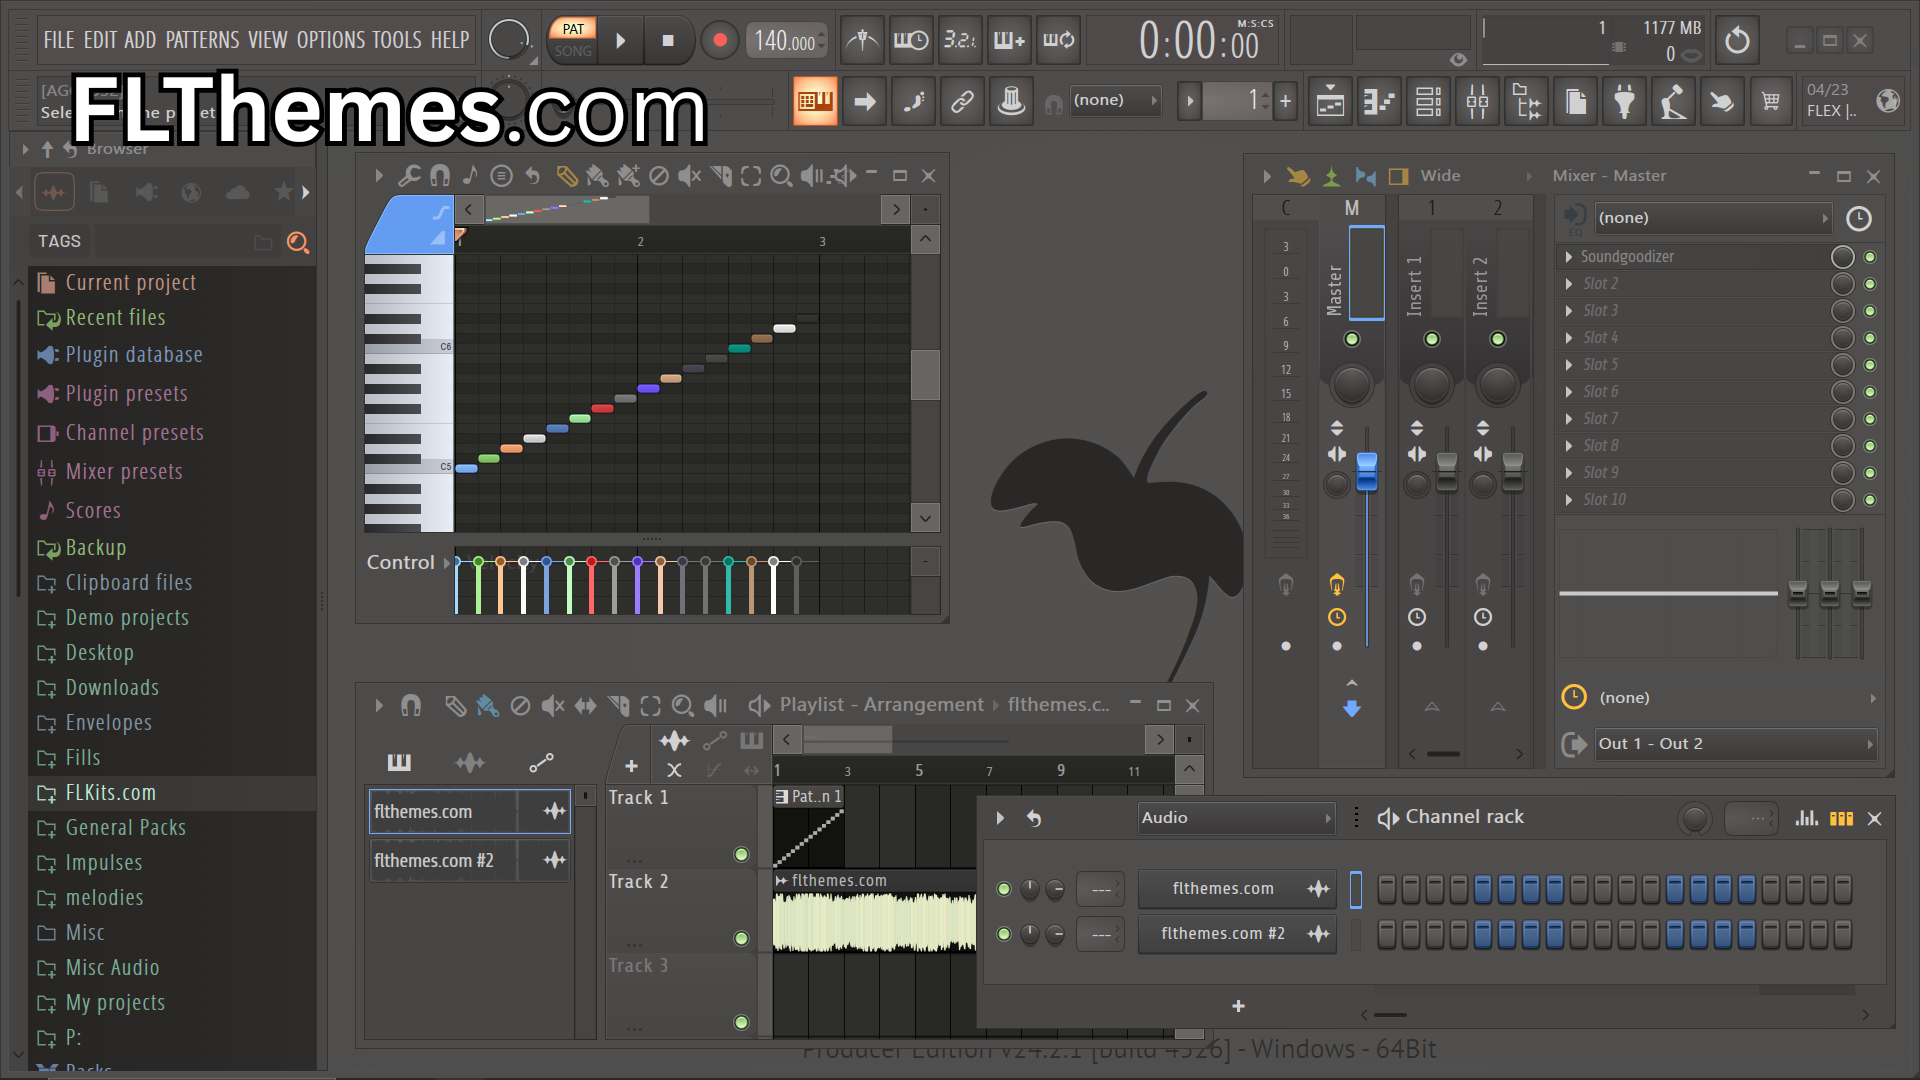Open the OPTIONS menu
Screen dimensions: 1920x1080
pyautogui.click(x=331, y=40)
